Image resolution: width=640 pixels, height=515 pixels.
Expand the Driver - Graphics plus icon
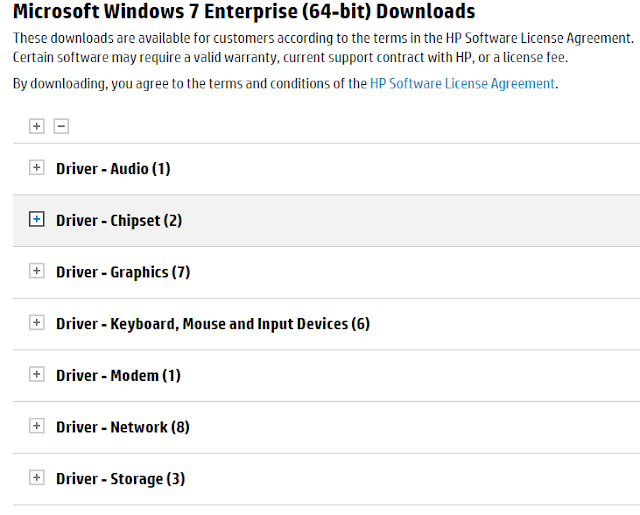(37, 271)
